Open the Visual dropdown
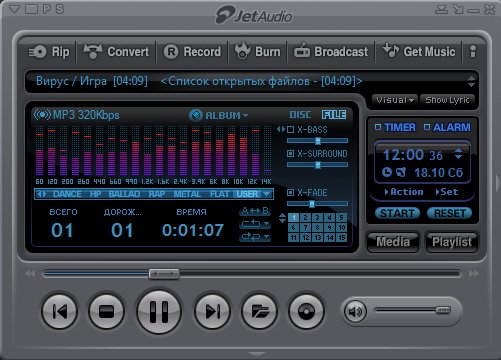The image size is (501, 360). tap(395, 100)
